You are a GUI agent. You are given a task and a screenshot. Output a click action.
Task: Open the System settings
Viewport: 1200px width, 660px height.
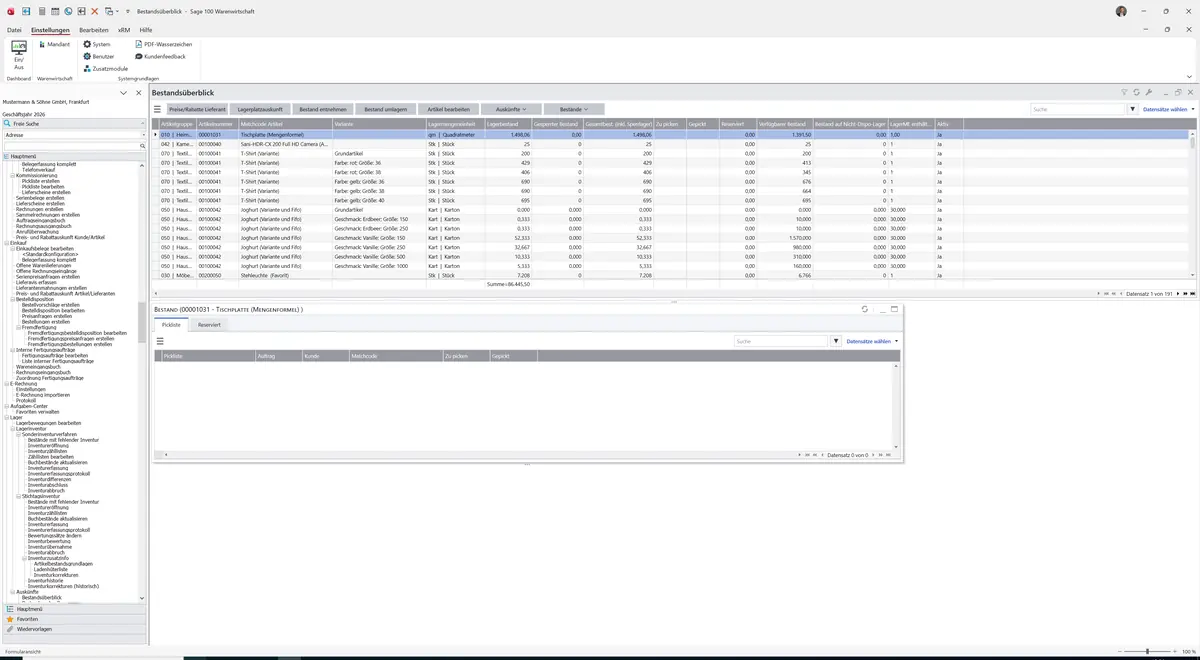[97, 44]
